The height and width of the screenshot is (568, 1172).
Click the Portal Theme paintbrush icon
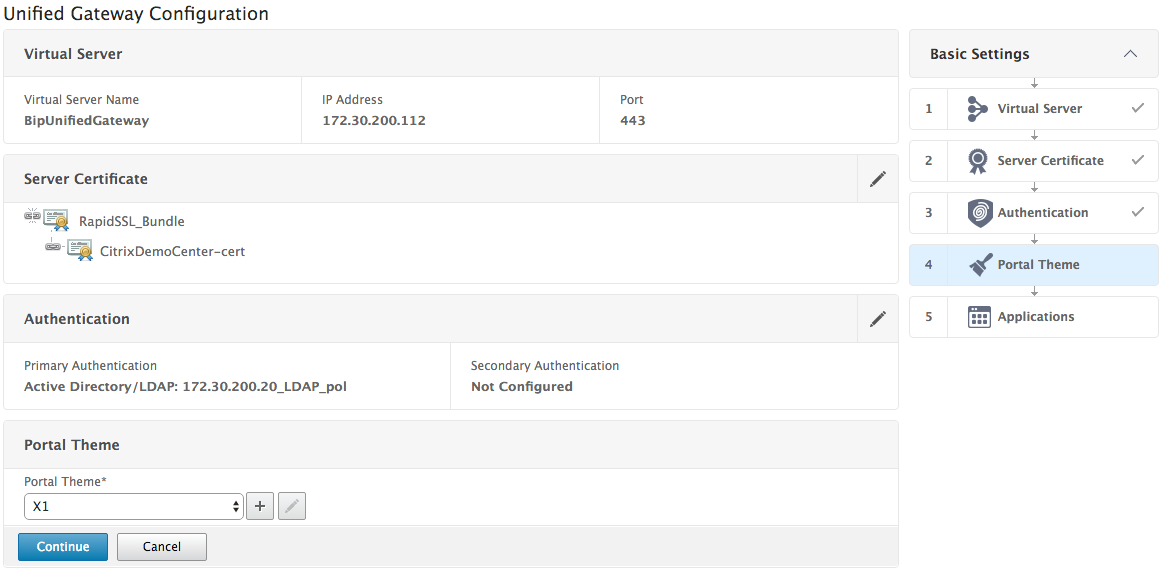coord(980,265)
